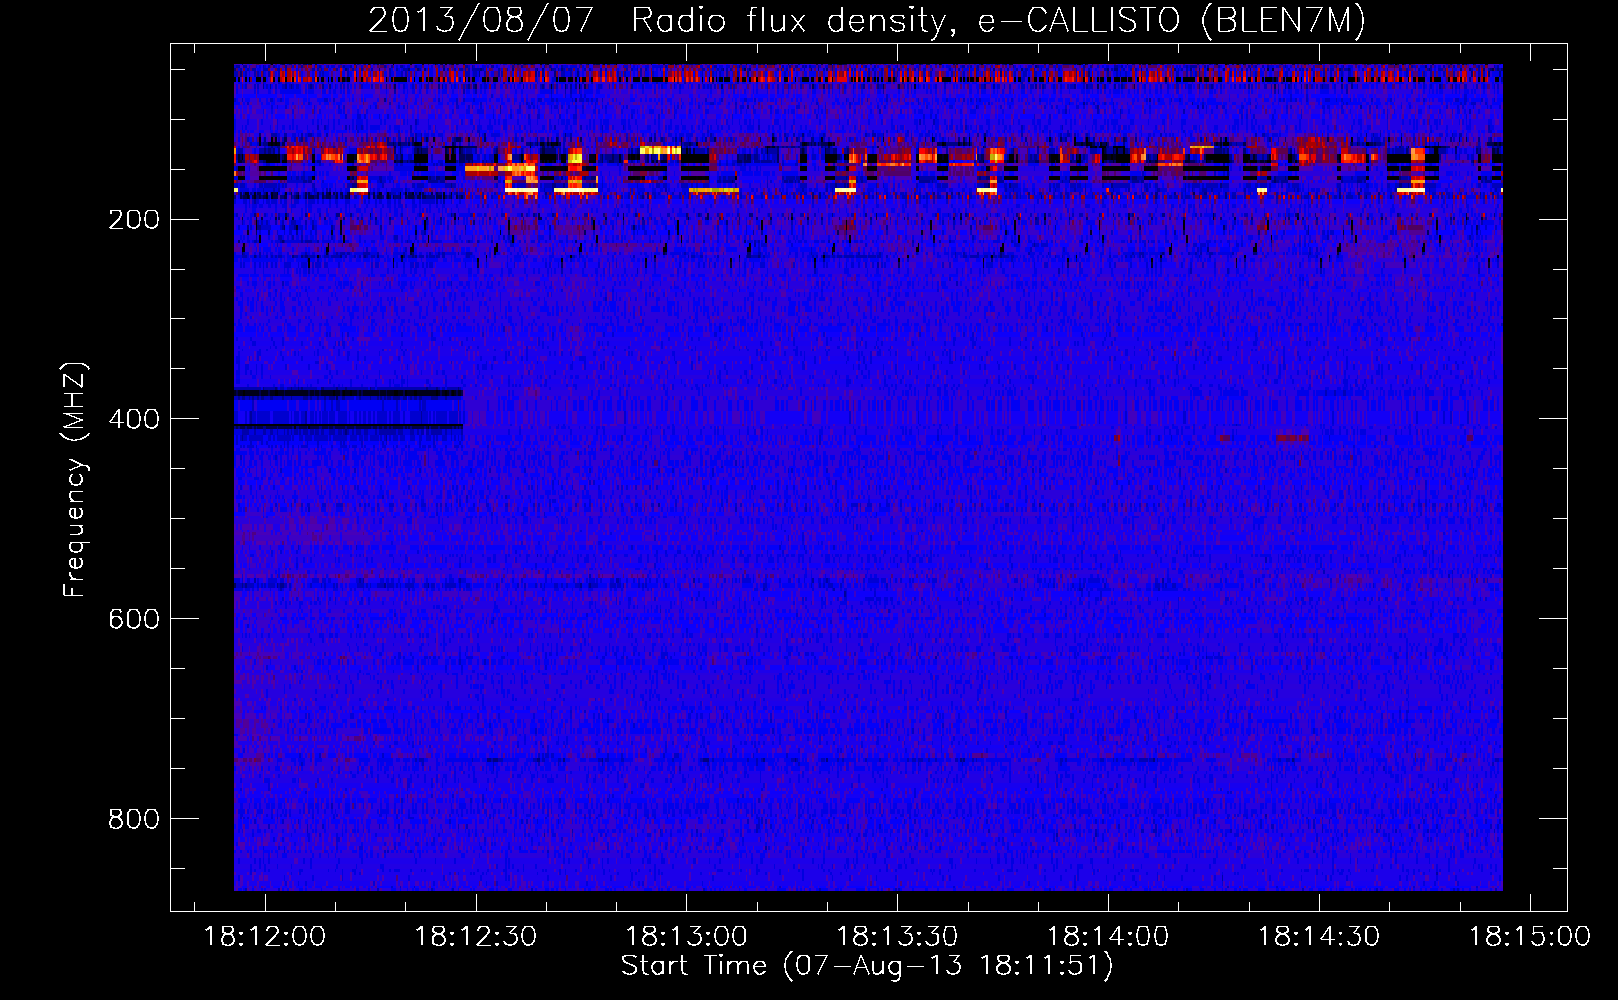Click the "Frequency (MHZ)" axis label
Viewport: 1618px width, 1000px height.
pyautogui.click(x=75, y=480)
